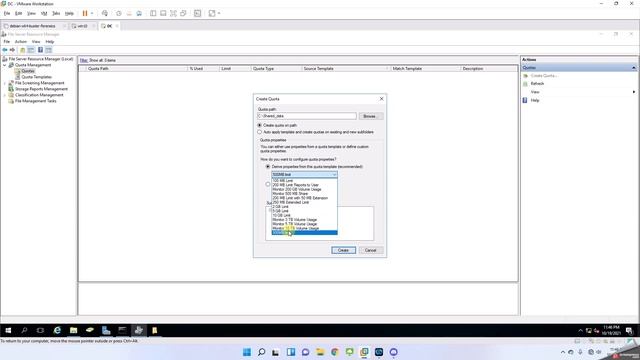
Task: Click Refresh in the Actions pane
Action: point(537,84)
